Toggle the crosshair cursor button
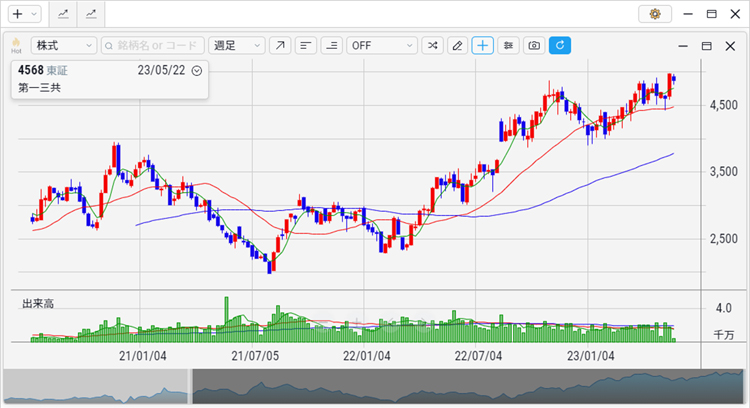The height and width of the screenshot is (408, 750). pyautogui.click(x=483, y=46)
